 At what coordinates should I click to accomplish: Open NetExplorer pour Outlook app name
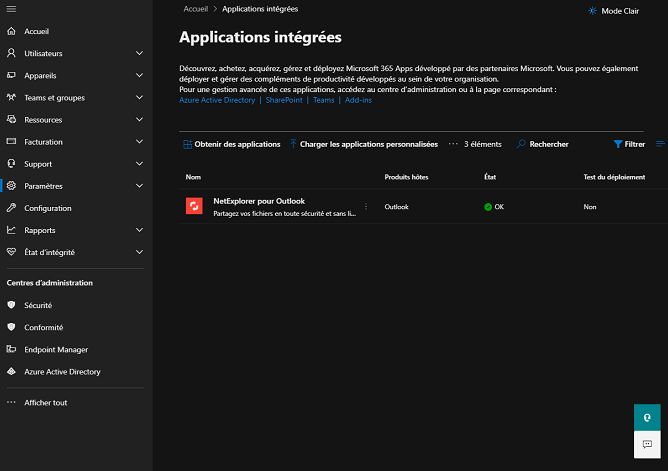(x=259, y=201)
